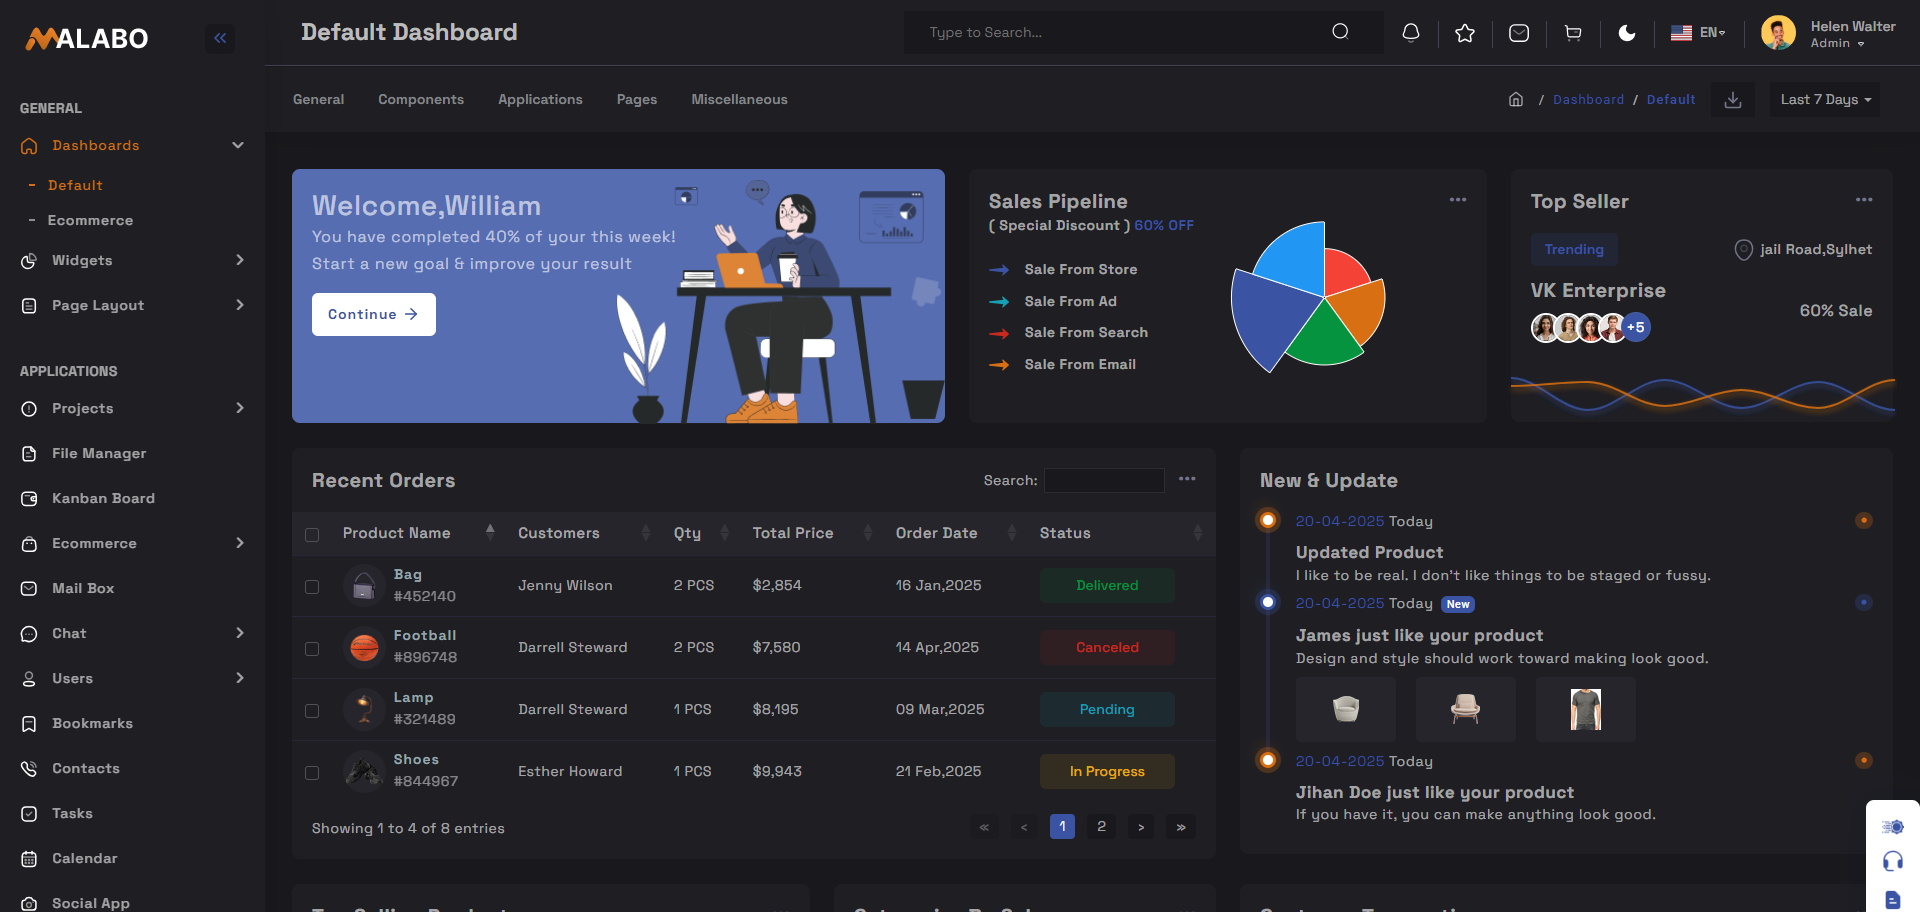1920x912 pixels.
Task: Open the EN language dropdown
Action: click(1698, 33)
